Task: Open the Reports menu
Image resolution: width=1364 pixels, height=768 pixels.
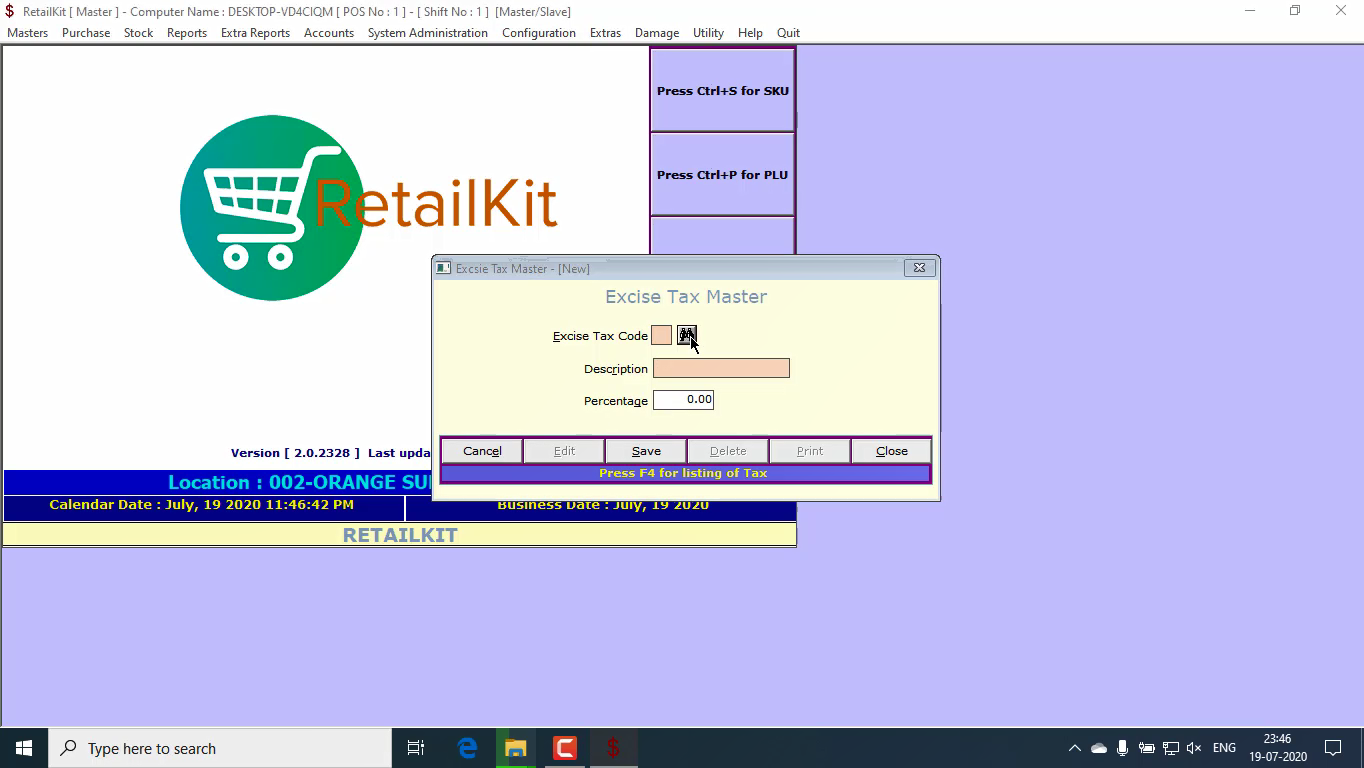Action: coord(187,33)
